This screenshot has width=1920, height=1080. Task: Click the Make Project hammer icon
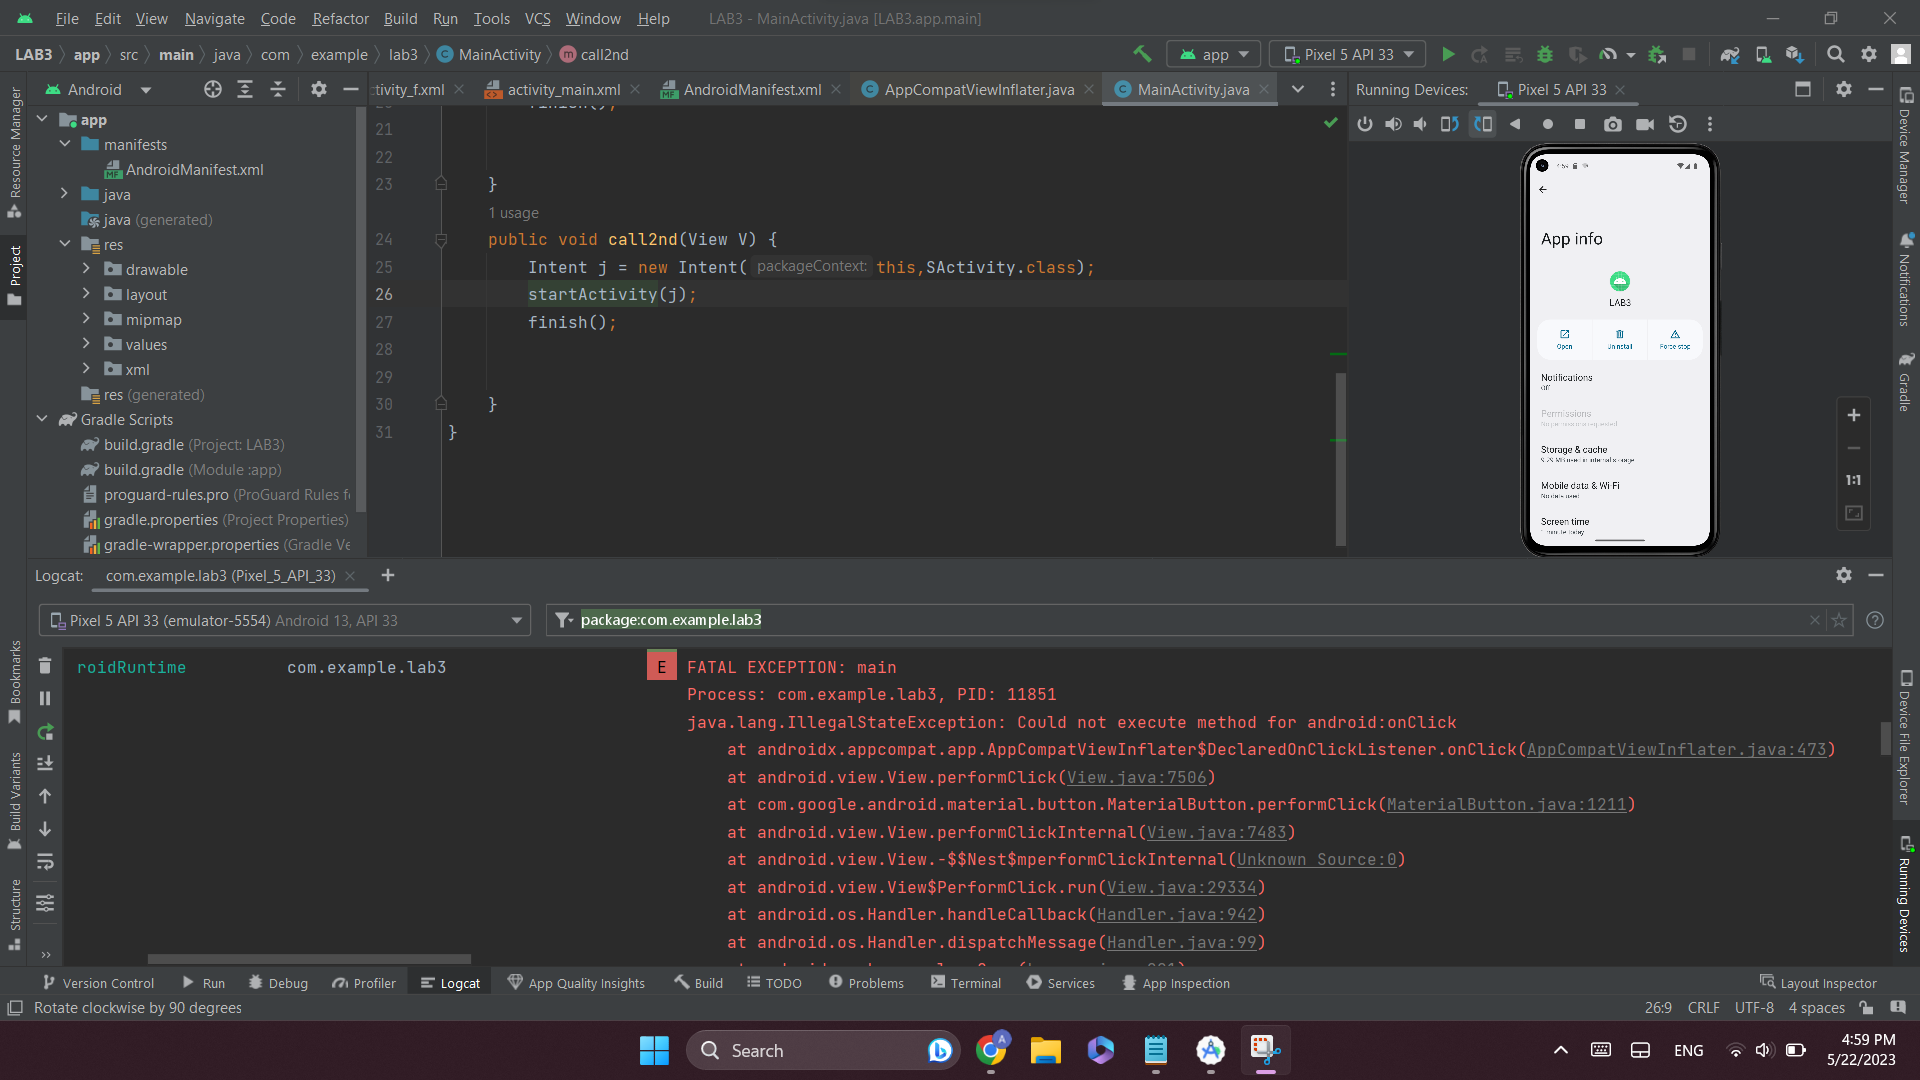(x=1142, y=54)
